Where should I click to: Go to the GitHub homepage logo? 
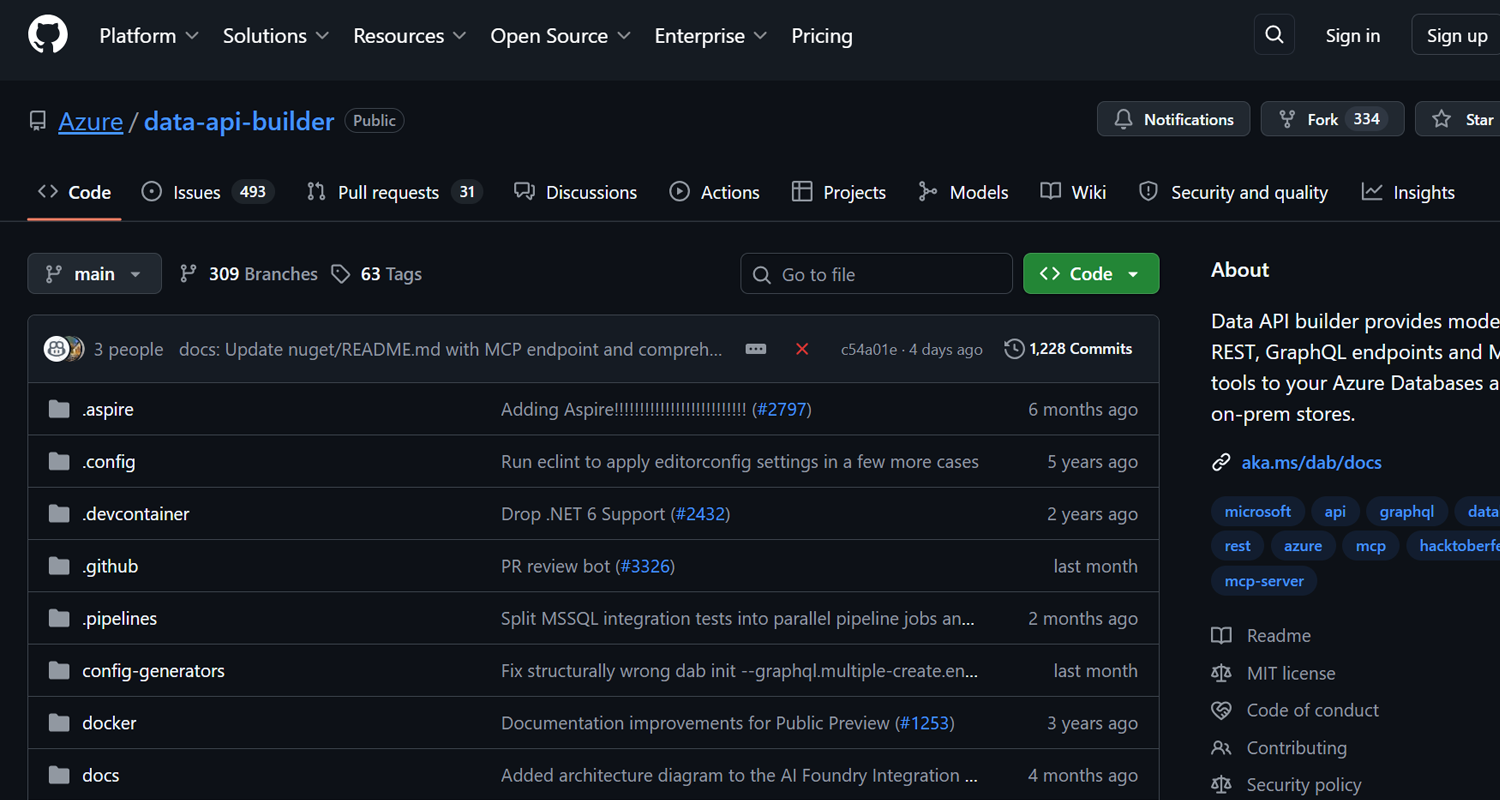(48, 35)
